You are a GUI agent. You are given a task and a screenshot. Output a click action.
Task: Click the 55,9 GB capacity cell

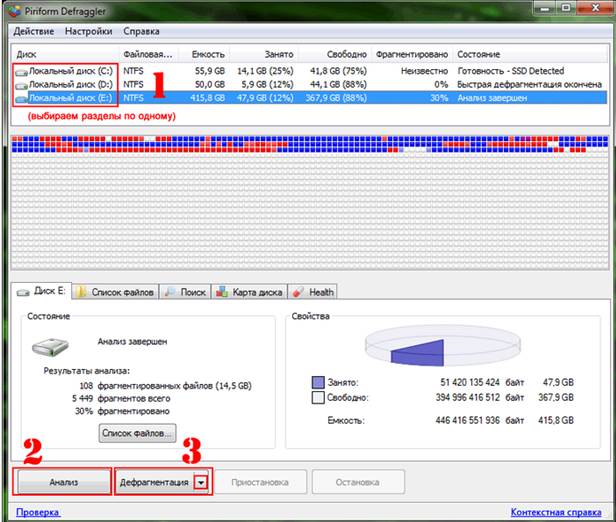210,71
